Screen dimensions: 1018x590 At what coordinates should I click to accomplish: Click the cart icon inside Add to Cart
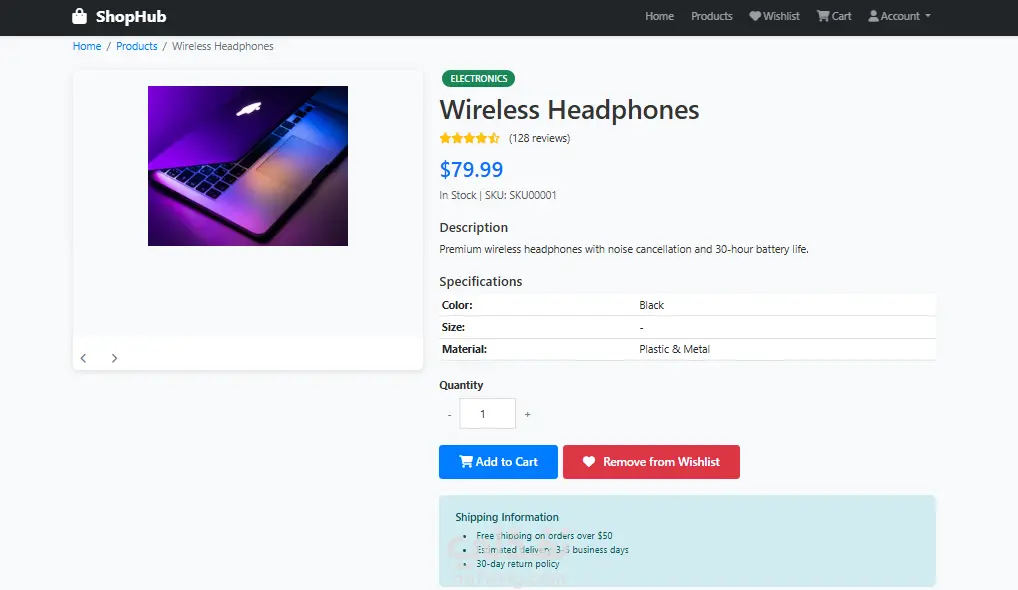(x=465, y=462)
